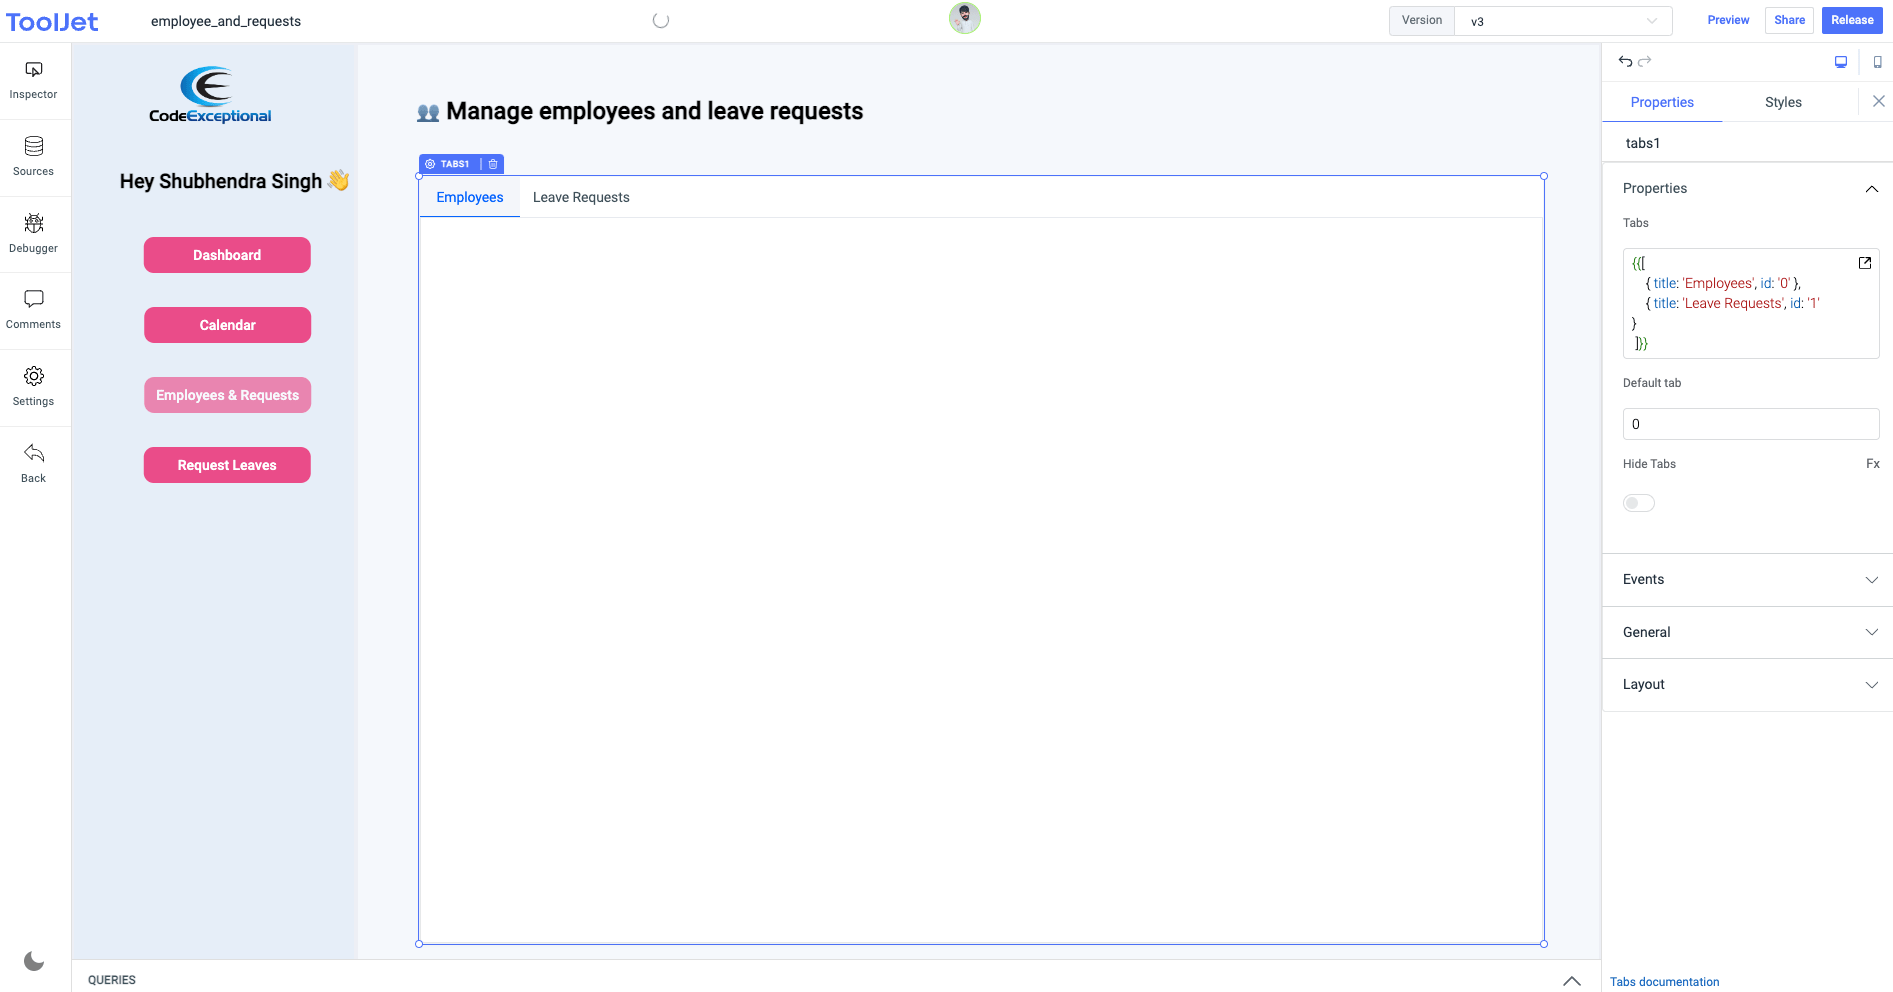Open the Tabs documentation link

coord(1664,981)
